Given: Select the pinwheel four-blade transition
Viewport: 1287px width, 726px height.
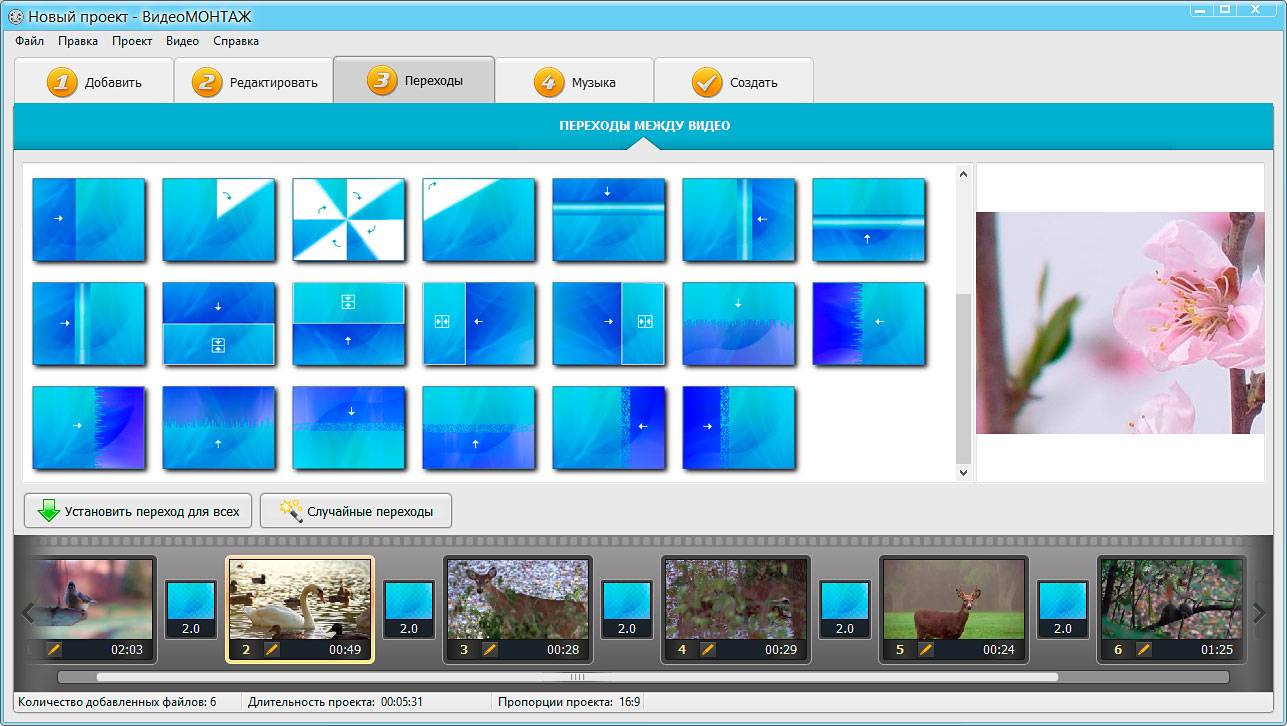Looking at the screenshot, I should point(349,220).
